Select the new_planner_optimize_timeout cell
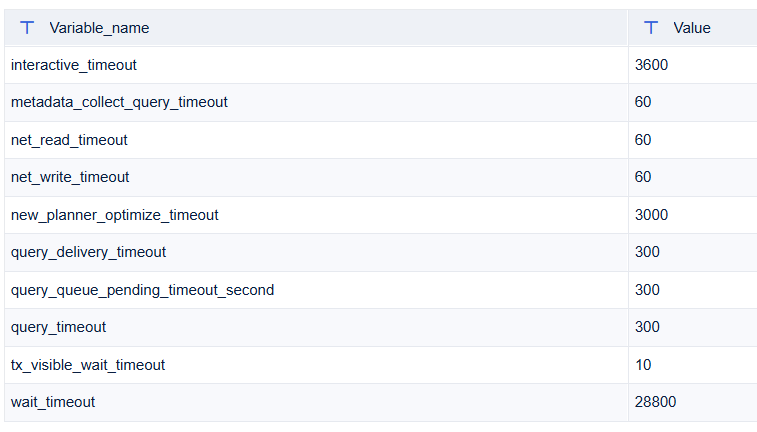Viewport: 757px width, 432px height. [316, 215]
